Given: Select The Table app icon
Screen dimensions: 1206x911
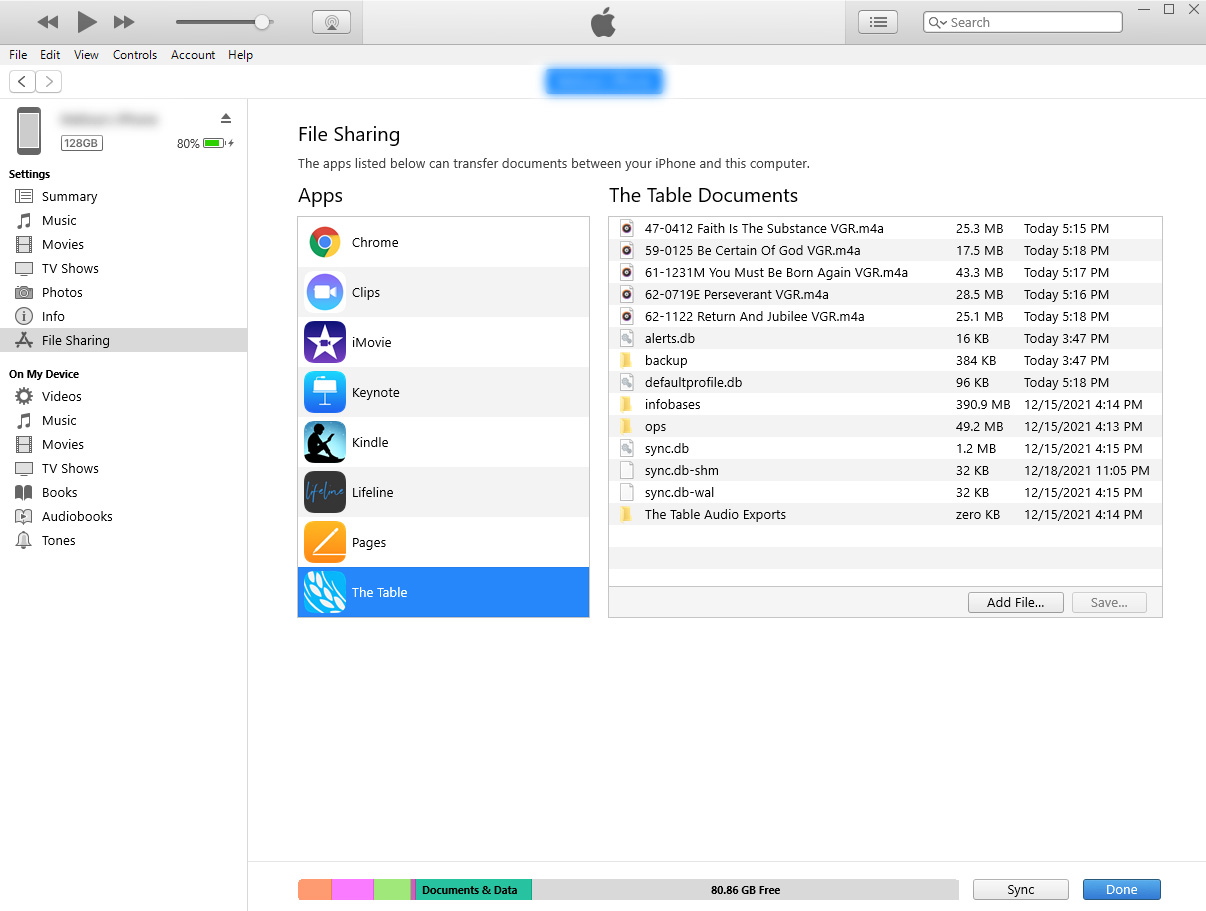Looking at the screenshot, I should click(x=325, y=592).
